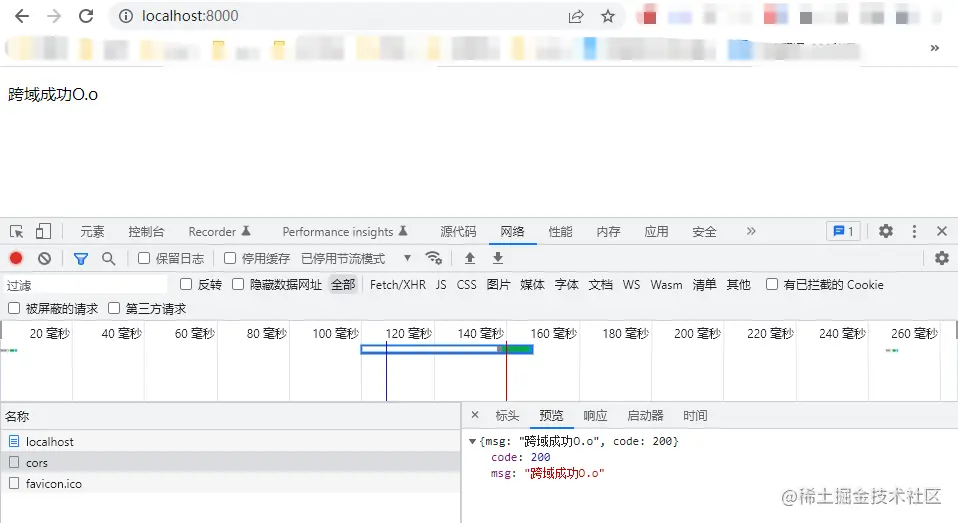
Task: Open the 应用 tab
Action: click(656, 232)
